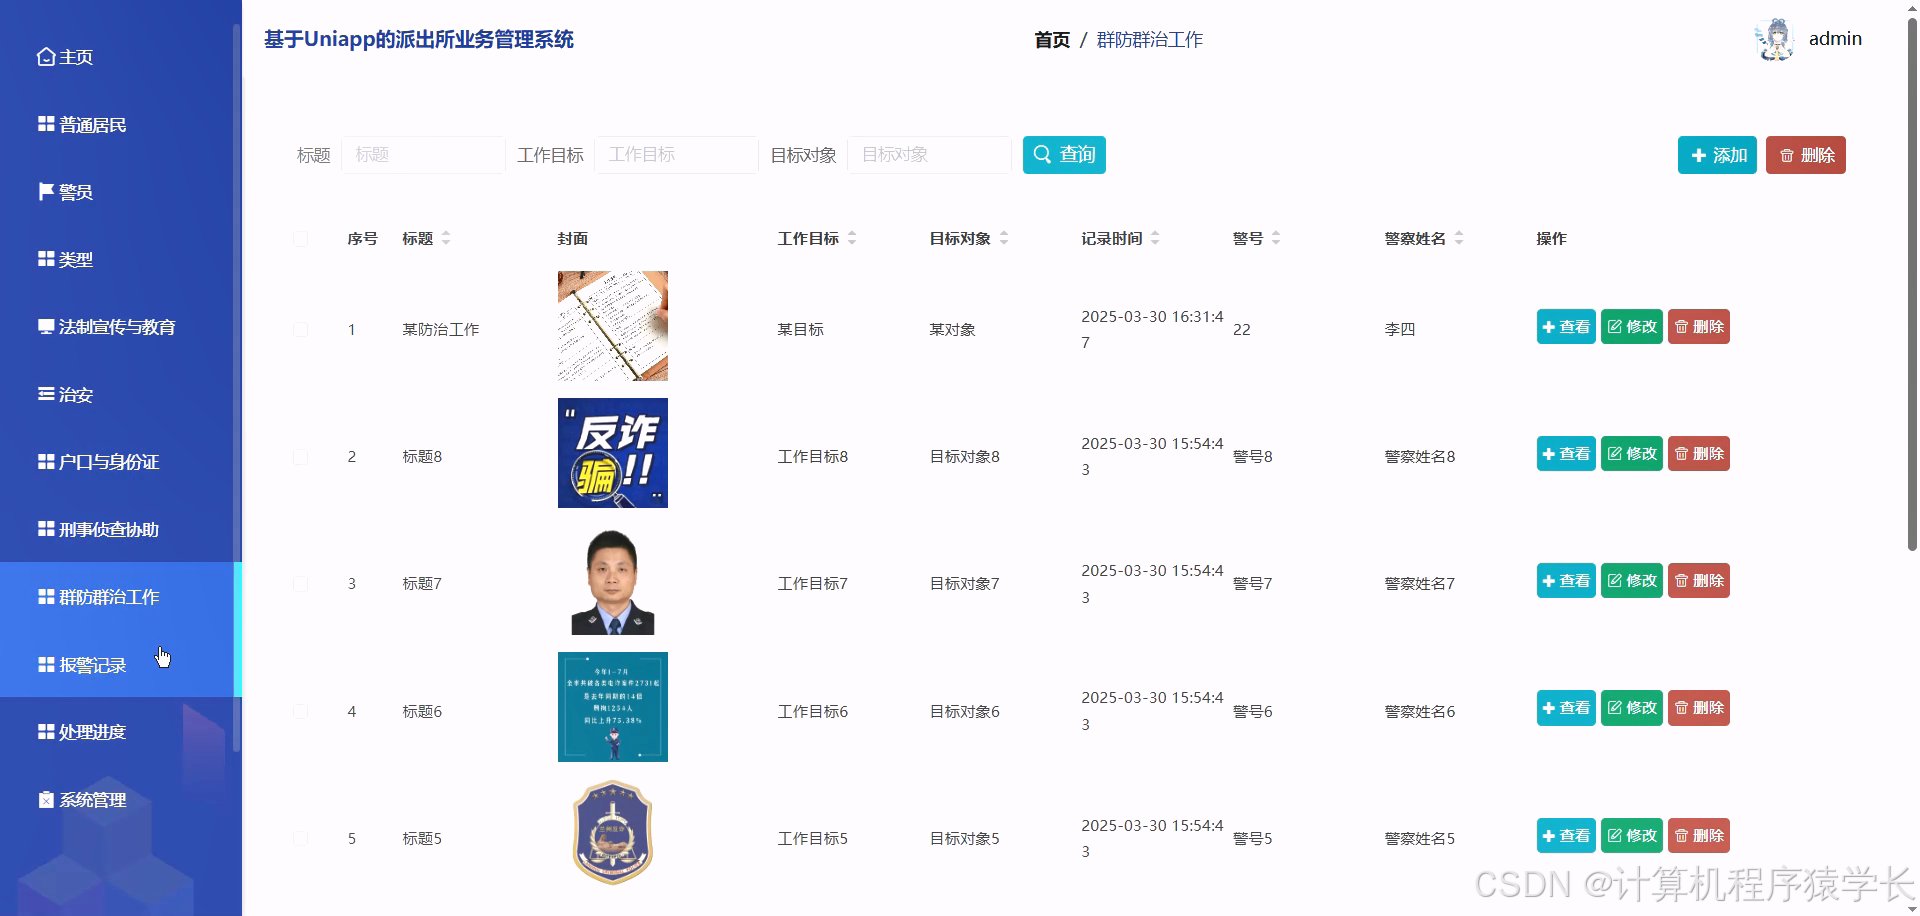Open 系统管理 via its gear-document icon

click(44, 799)
